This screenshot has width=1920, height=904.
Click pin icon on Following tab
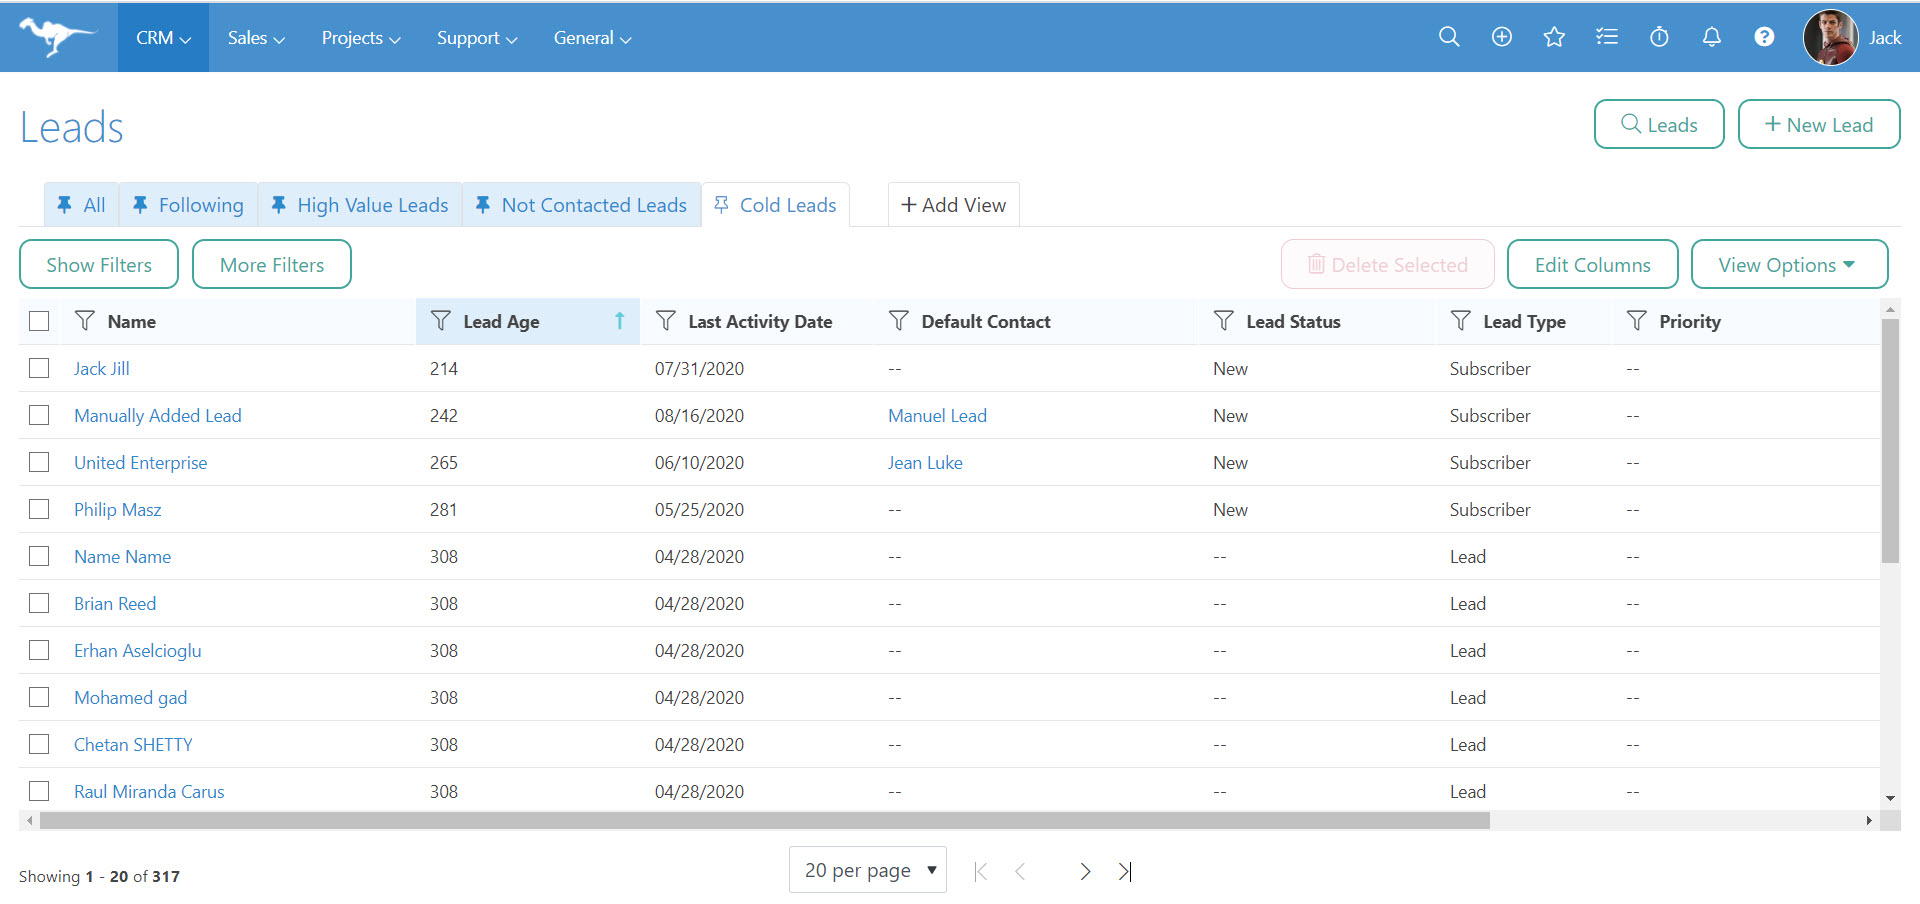140,204
